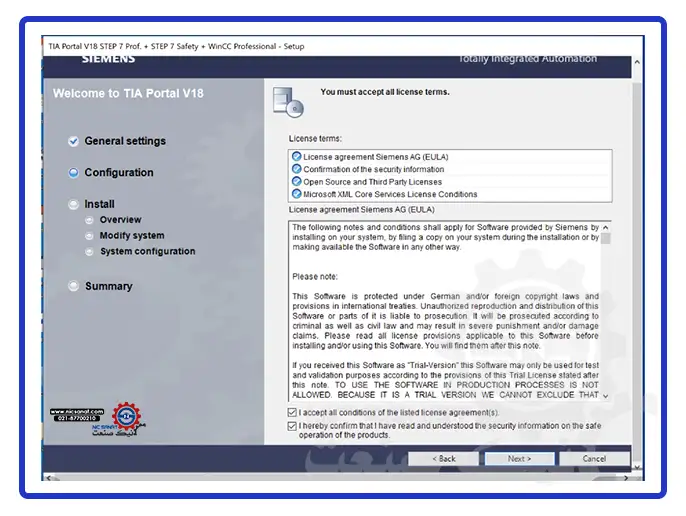Click the Modify system sub-step bullet icon

[x=89, y=236]
